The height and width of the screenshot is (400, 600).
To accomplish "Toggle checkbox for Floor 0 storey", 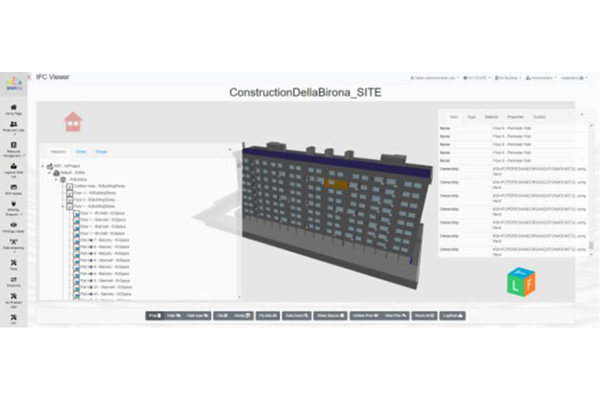I will (70, 200).
